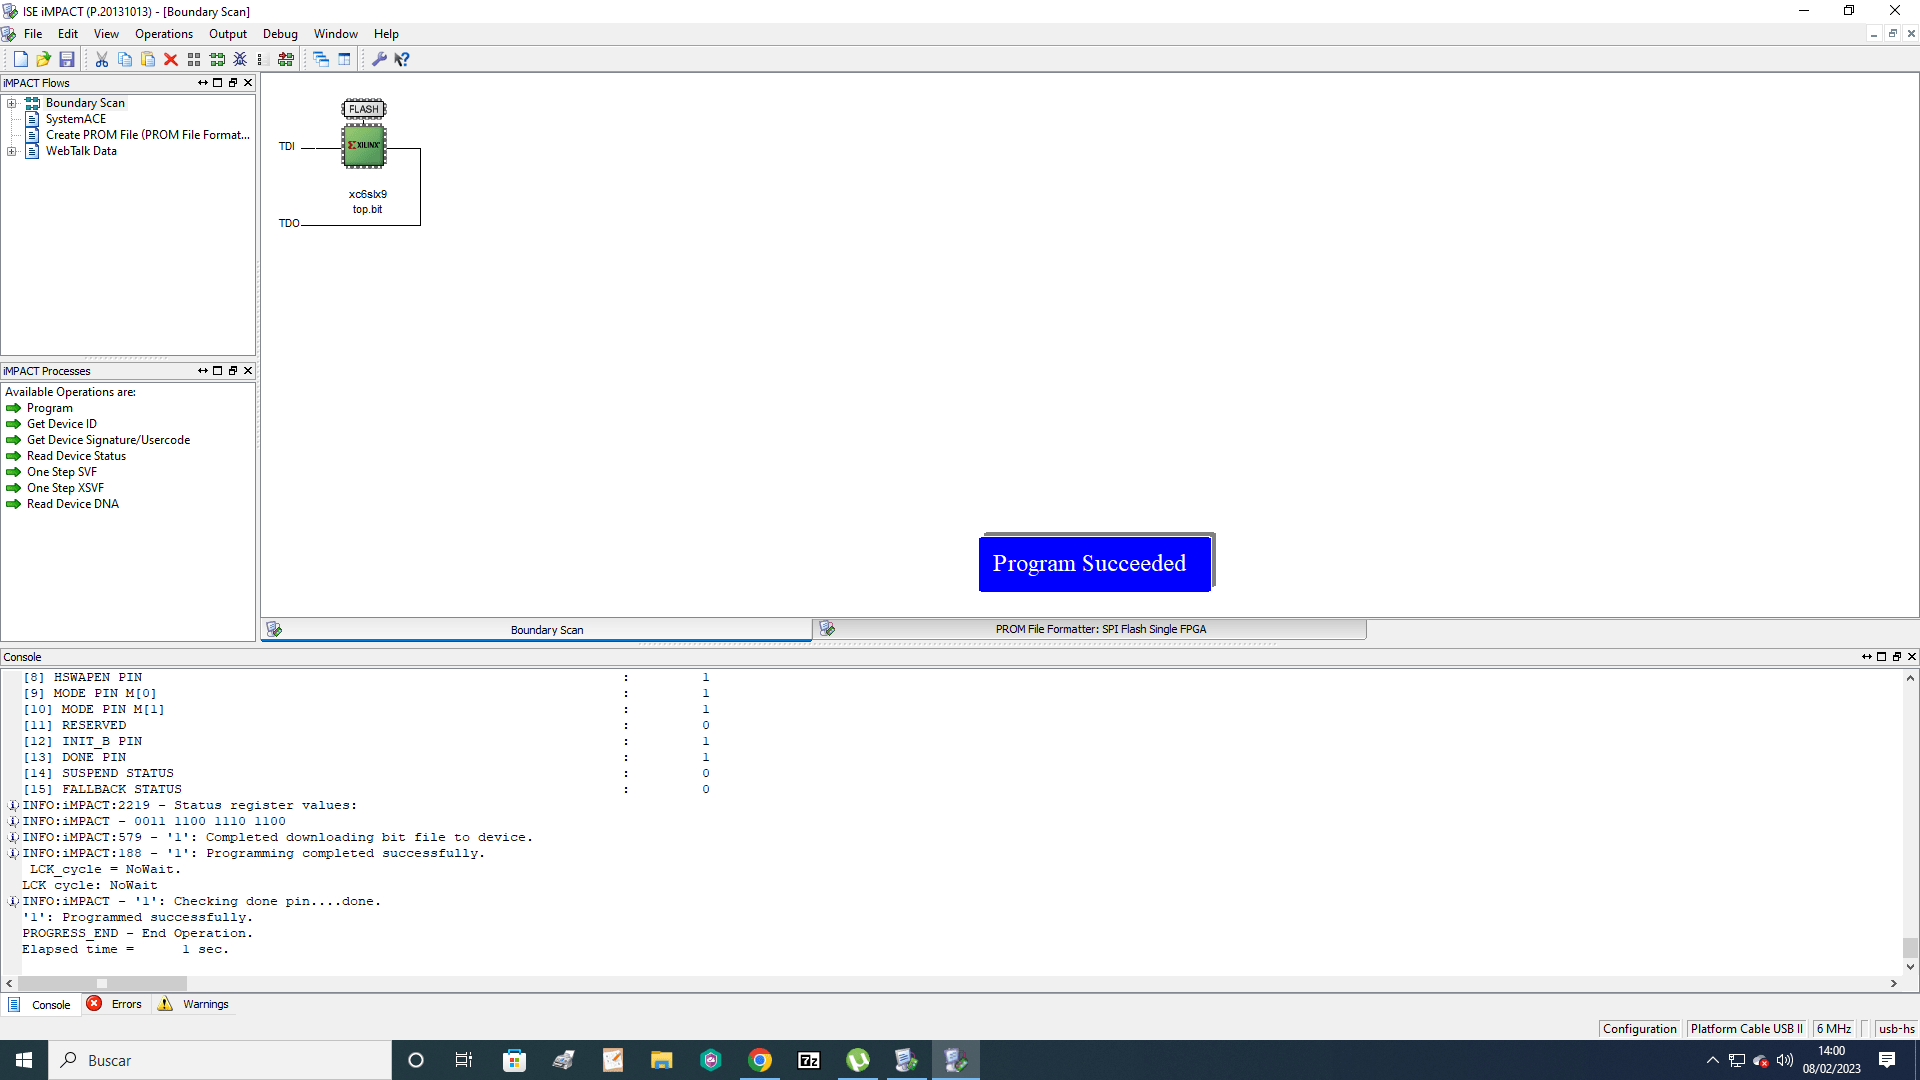
Task: Switch to PROM File Formatter tab
Action: (1090, 629)
